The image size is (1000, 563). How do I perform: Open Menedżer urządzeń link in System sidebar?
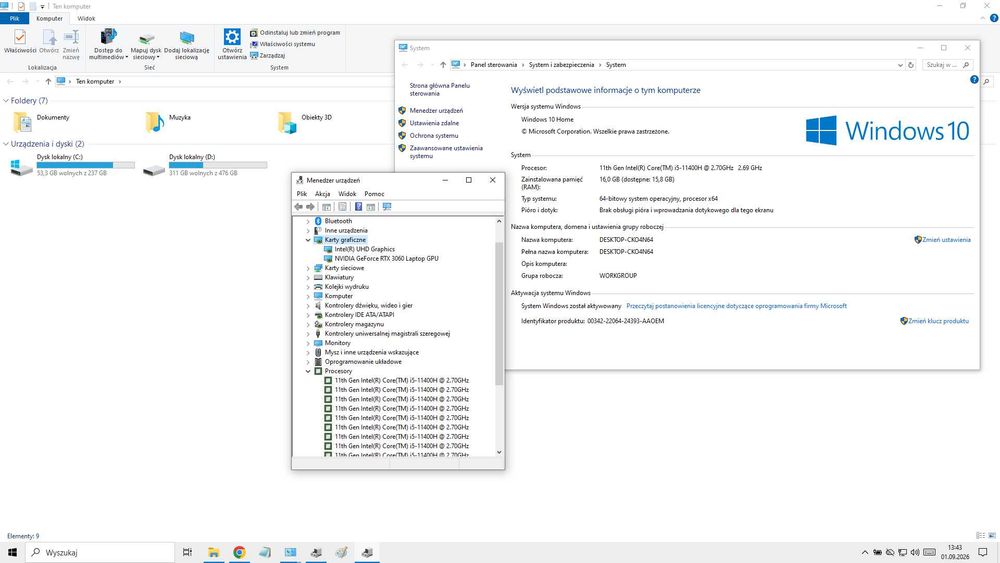[x=436, y=111]
